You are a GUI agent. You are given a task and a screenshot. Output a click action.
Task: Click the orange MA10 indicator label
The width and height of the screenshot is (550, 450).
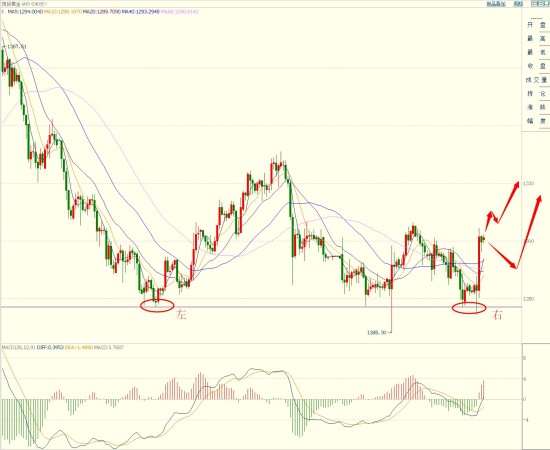63,12
